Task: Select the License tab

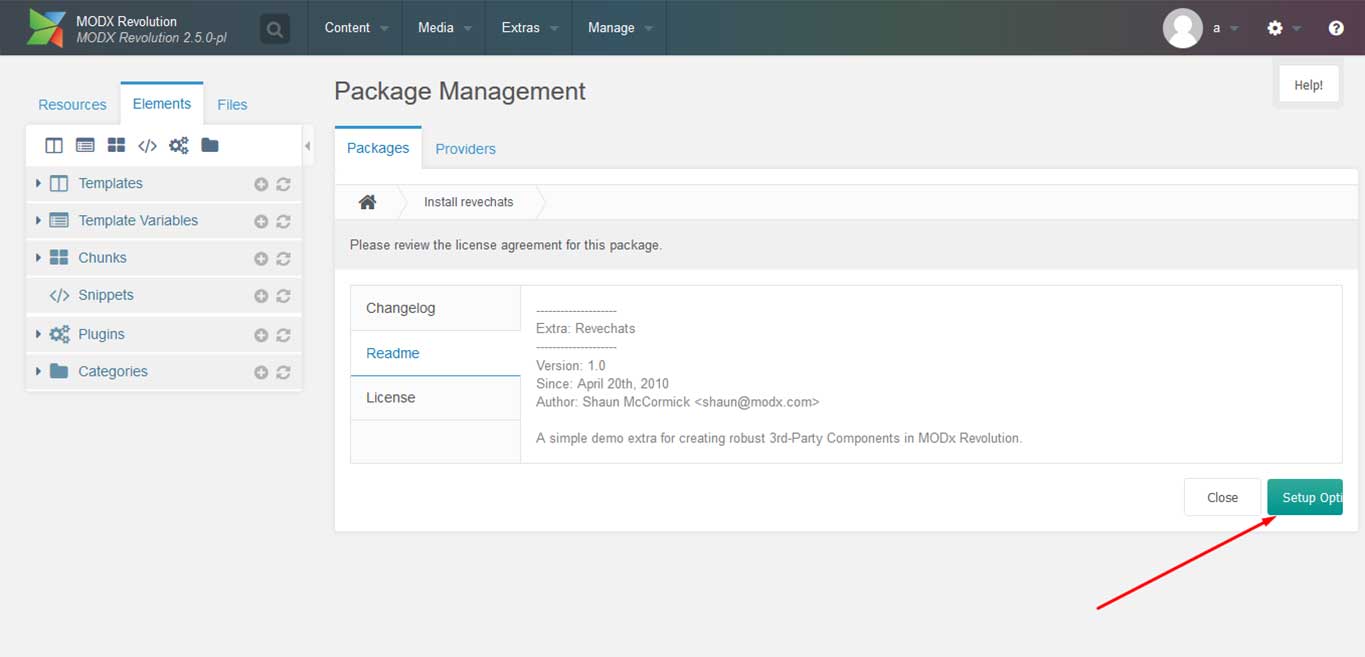Action: pos(390,397)
